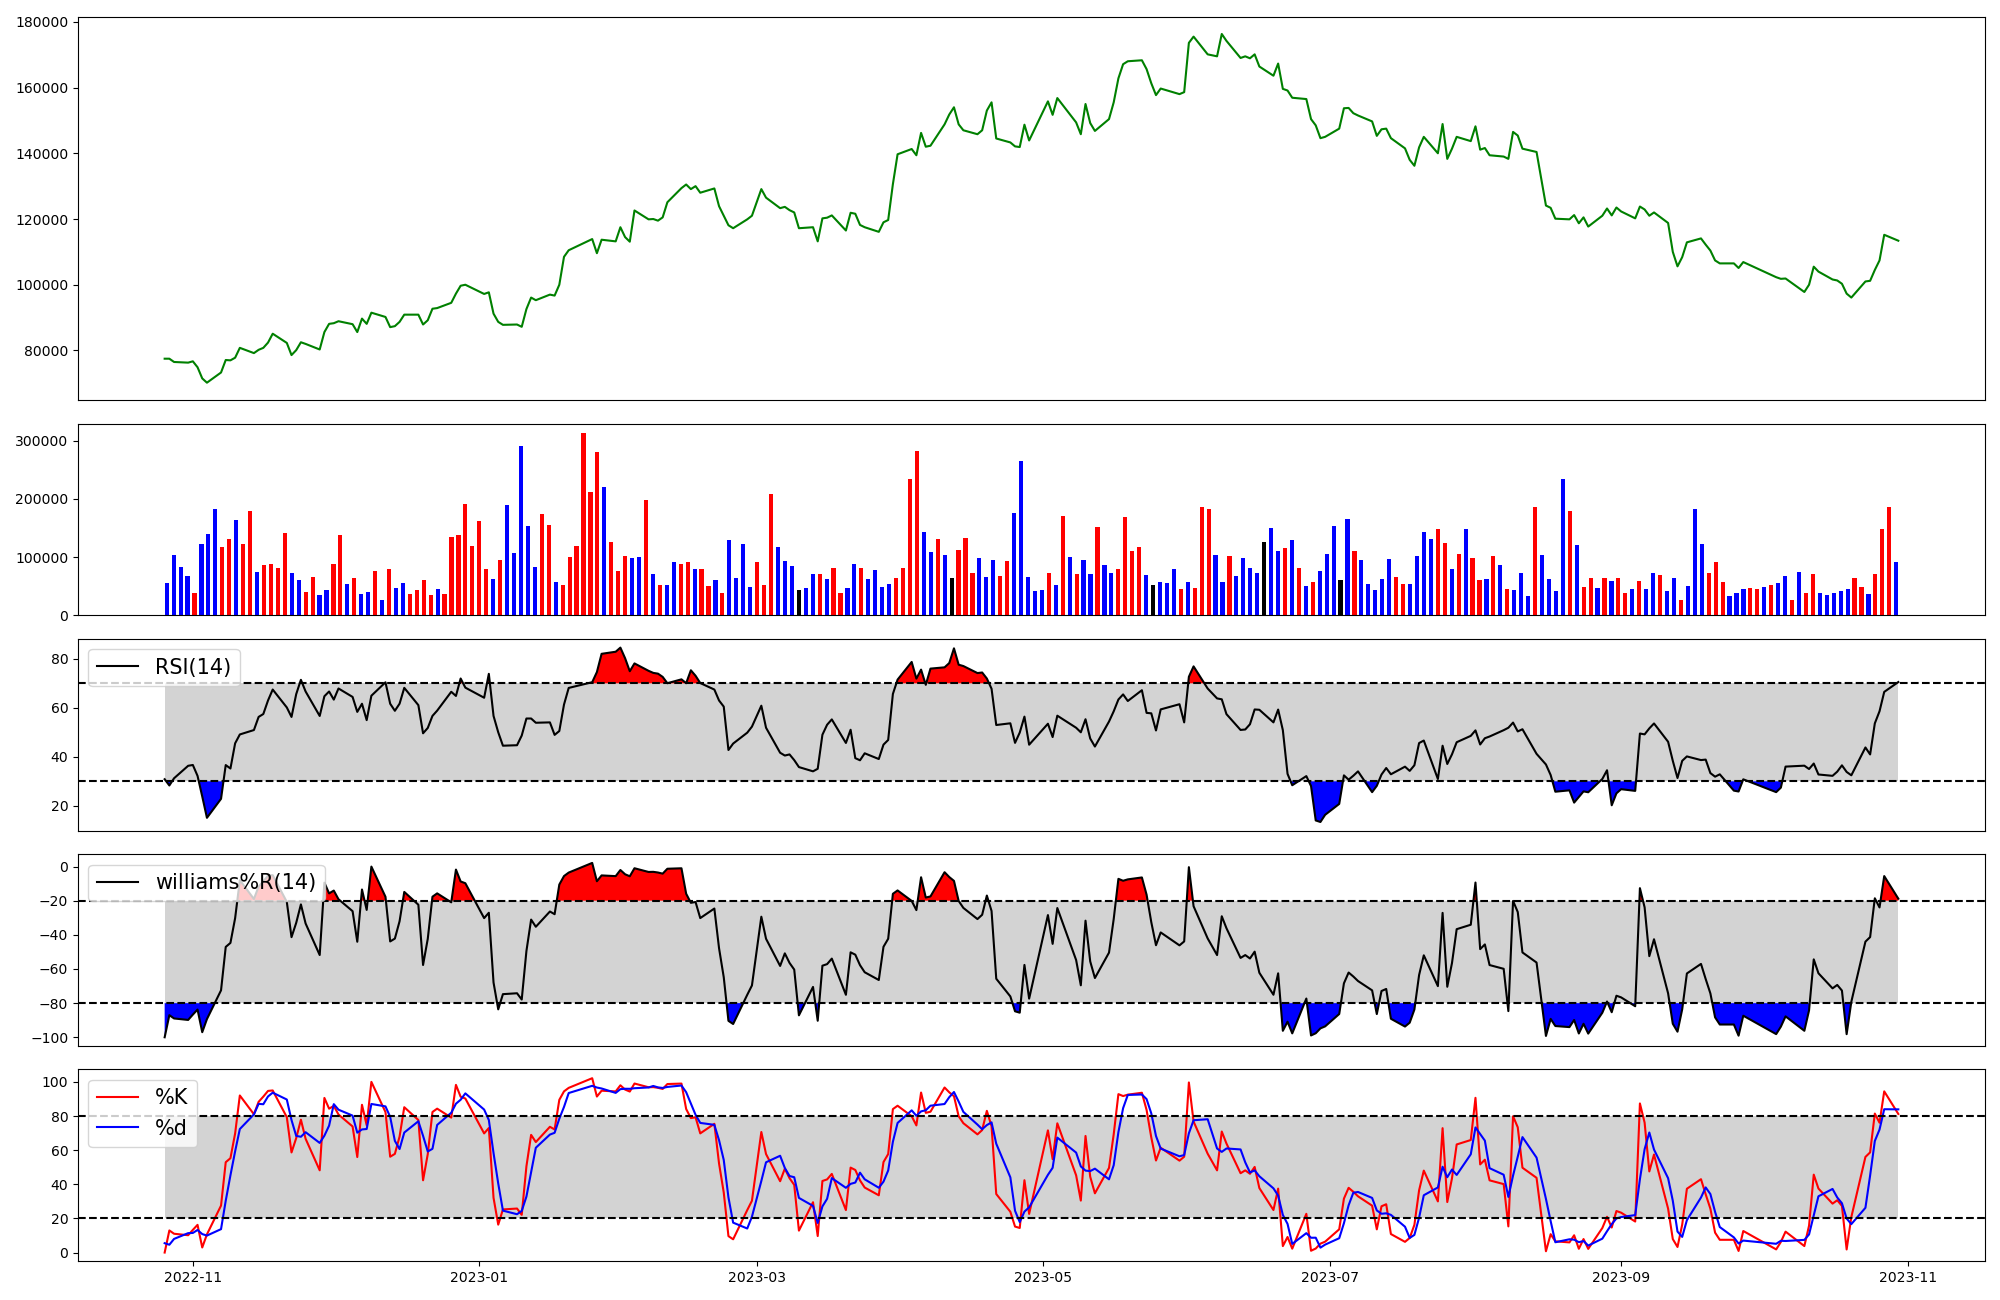Click the williams%R(14) legend label
Image resolution: width=2000 pixels, height=1300 pixels.
point(235,882)
